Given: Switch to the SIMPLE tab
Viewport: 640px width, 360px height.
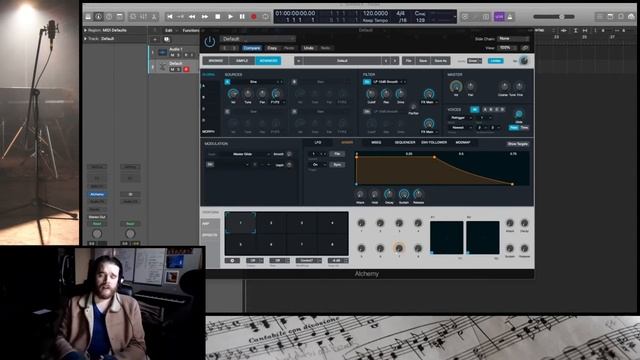Looking at the screenshot, I should (242, 61).
